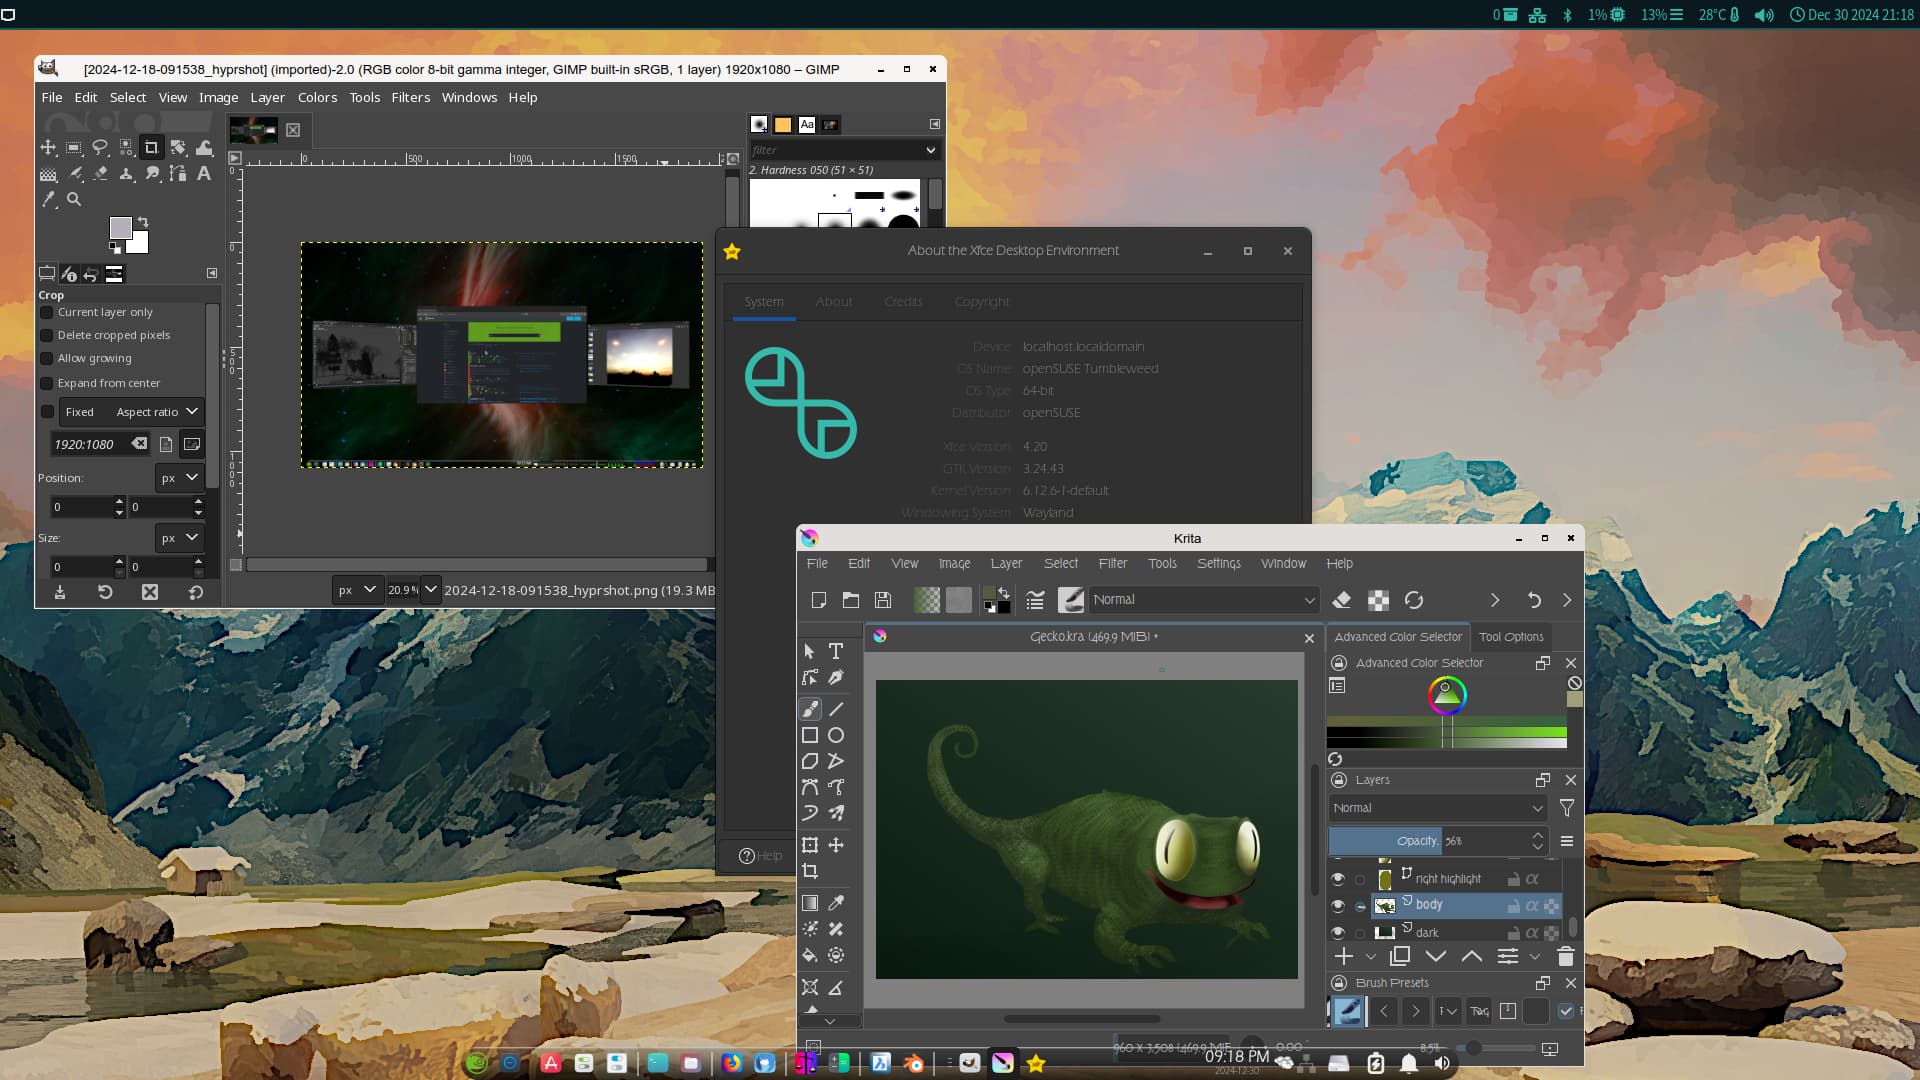The image size is (1920, 1080).
Task: Hide the 'right highlight' layer
Action: coord(1338,878)
